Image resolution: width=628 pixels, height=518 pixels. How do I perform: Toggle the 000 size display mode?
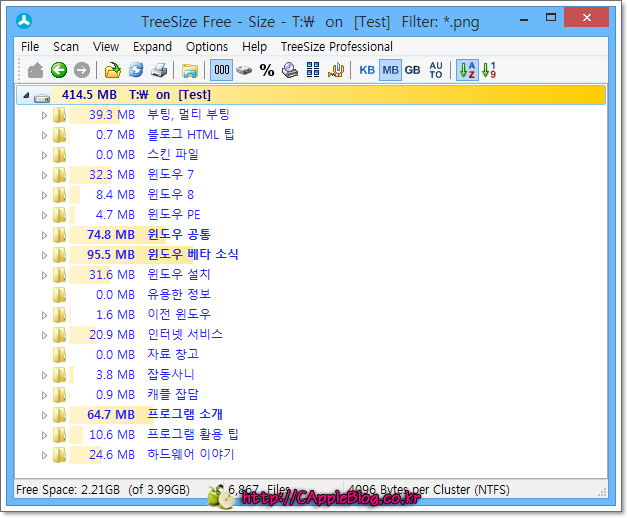(x=221, y=70)
